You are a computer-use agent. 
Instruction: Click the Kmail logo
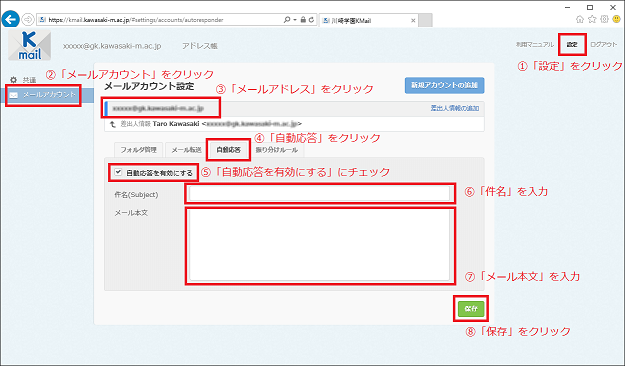coord(29,45)
